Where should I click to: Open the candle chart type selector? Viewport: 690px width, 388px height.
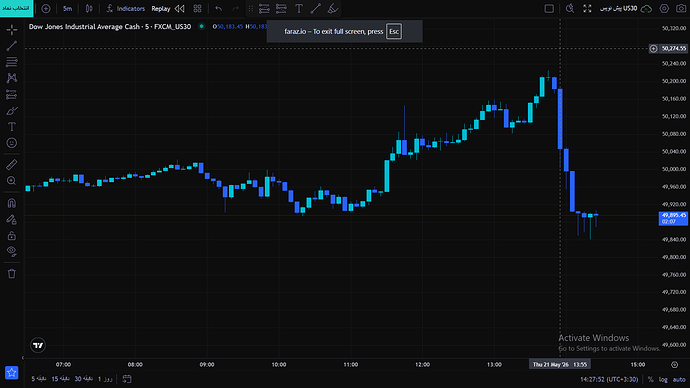(89, 8)
